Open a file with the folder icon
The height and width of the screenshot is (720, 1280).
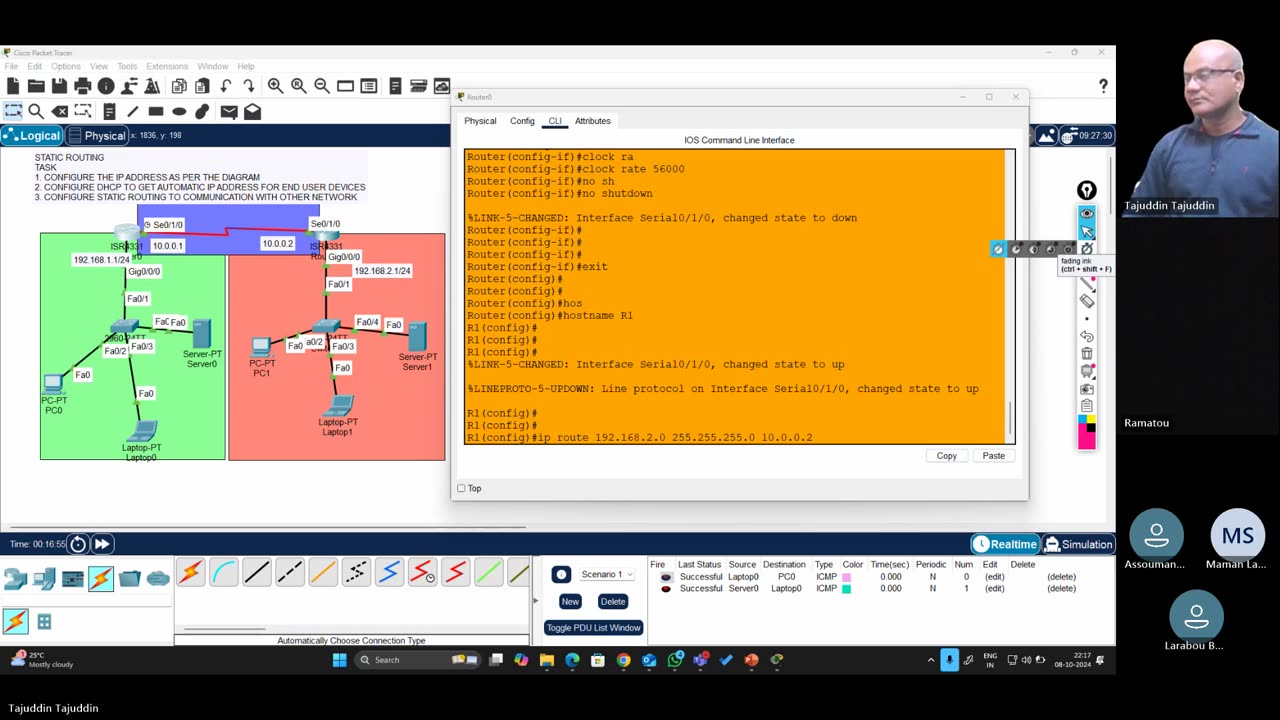click(36, 86)
